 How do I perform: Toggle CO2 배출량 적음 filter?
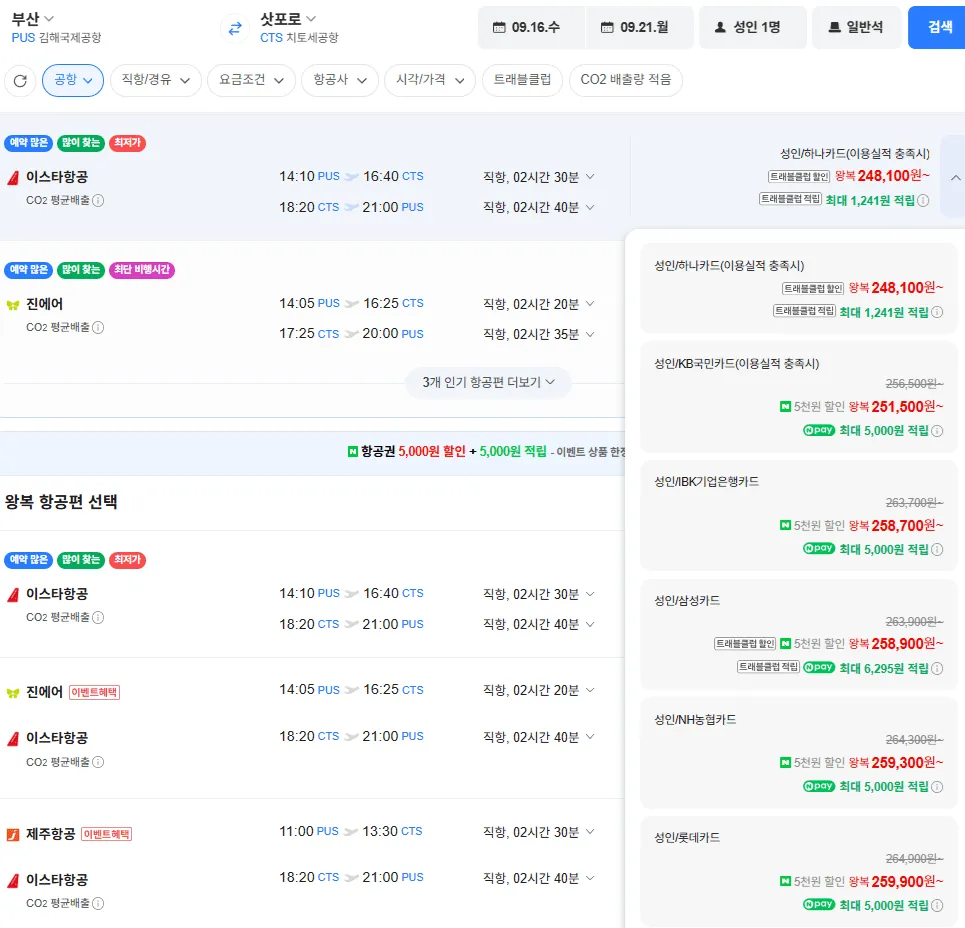pyautogui.click(x=625, y=80)
